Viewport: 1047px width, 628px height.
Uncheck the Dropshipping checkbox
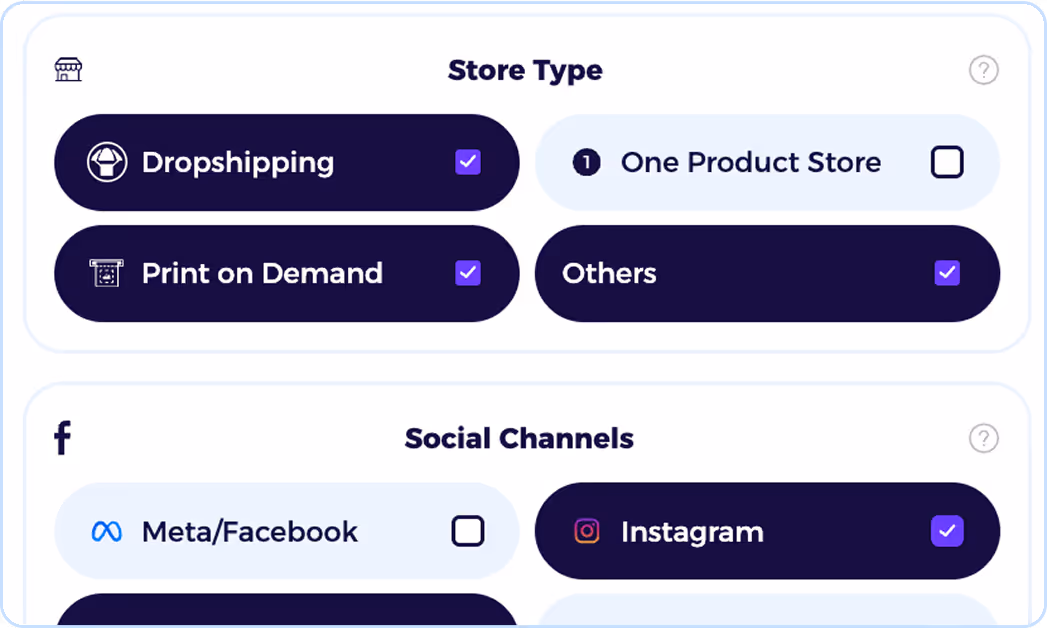click(x=468, y=162)
